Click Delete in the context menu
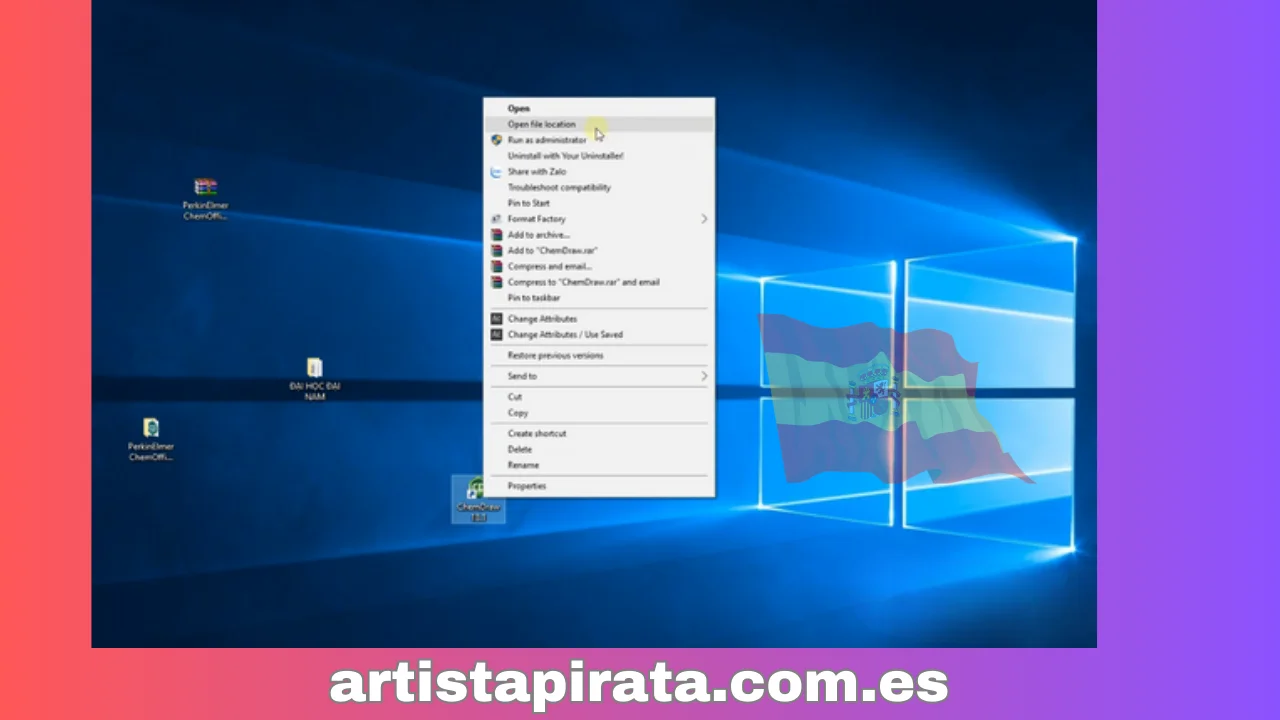 [x=598, y=450]
